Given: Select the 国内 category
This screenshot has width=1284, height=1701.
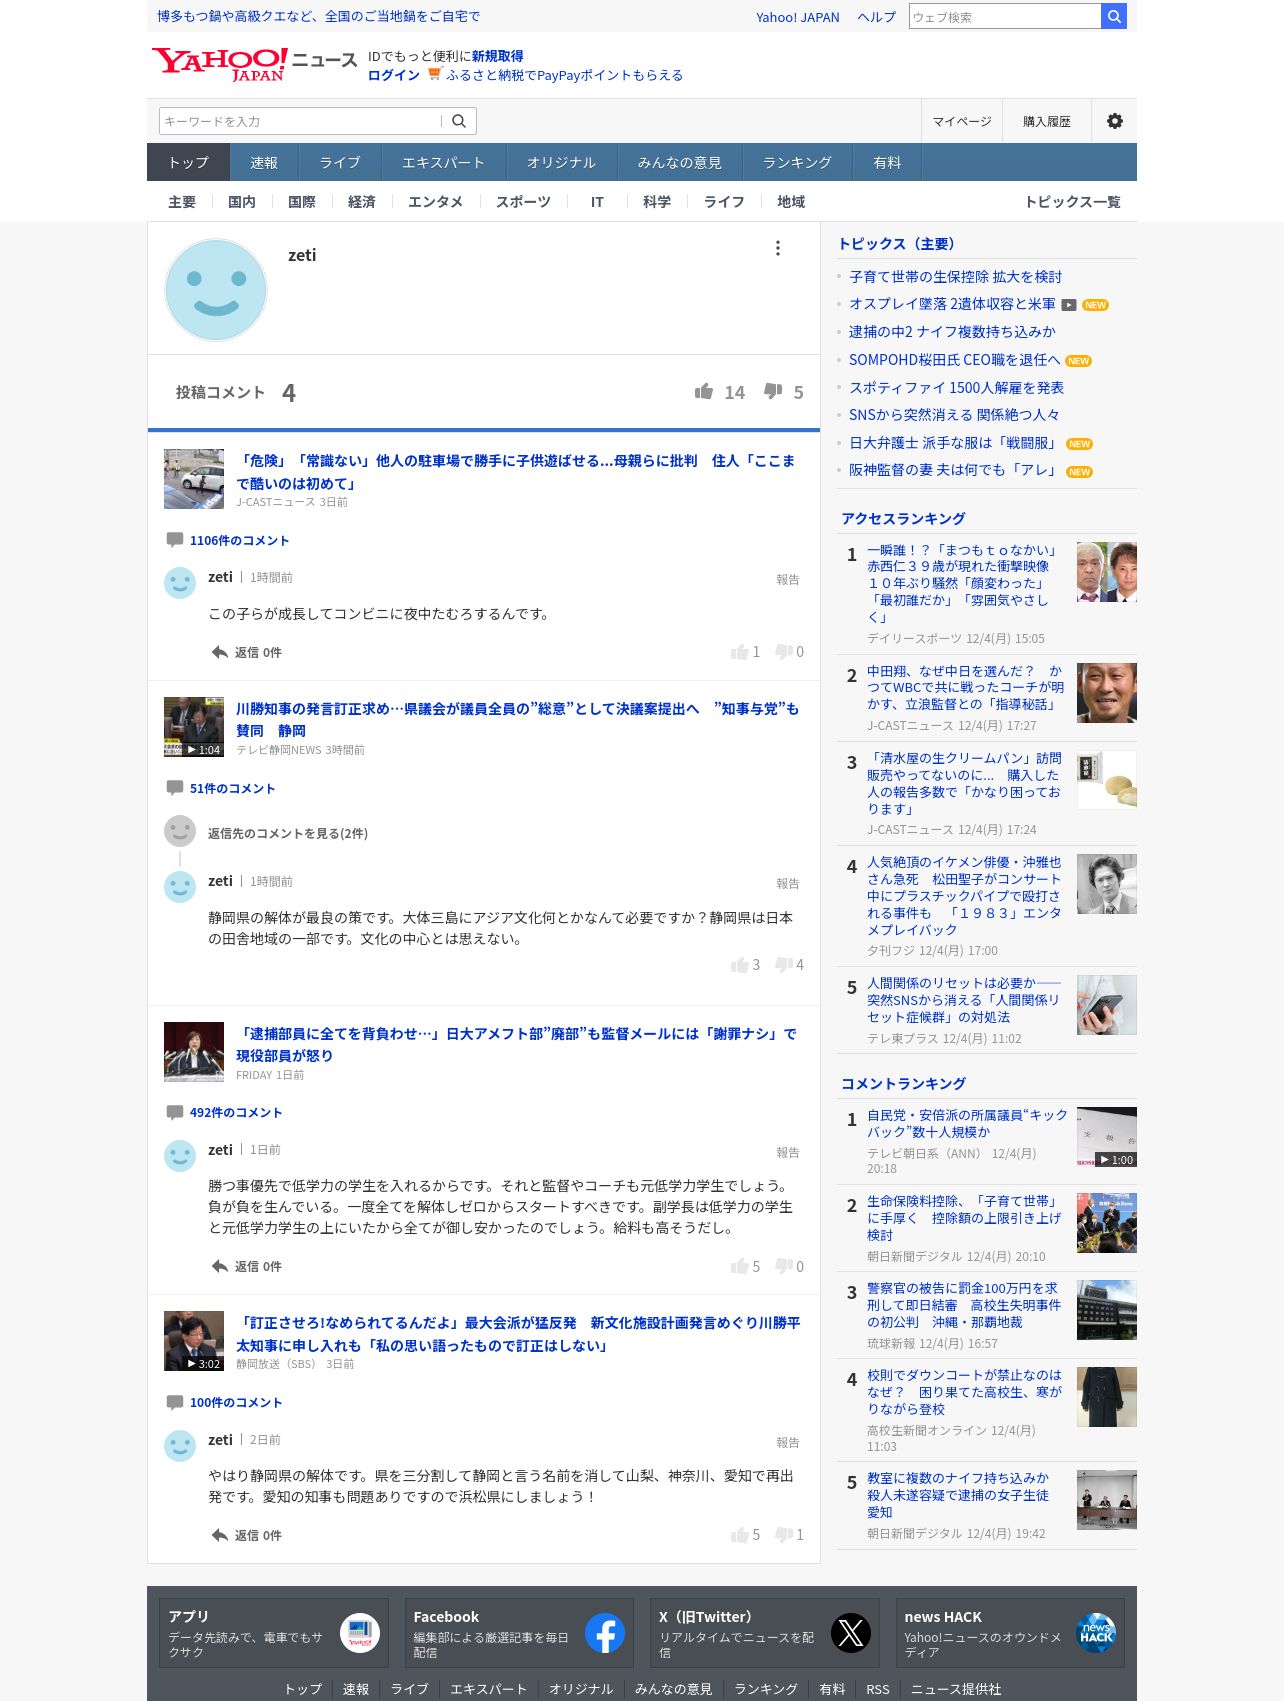Looking at the screenshot, I should coord(242,202).
